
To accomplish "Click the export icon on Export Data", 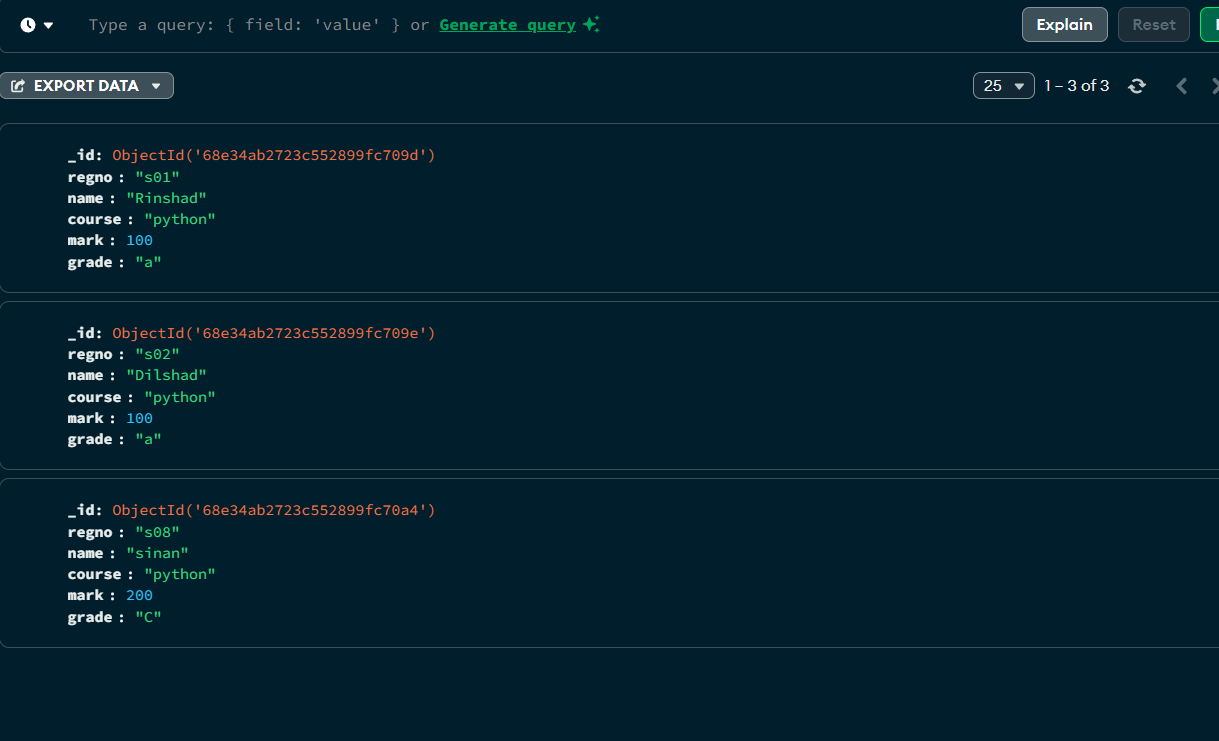I will coord(17,85).
